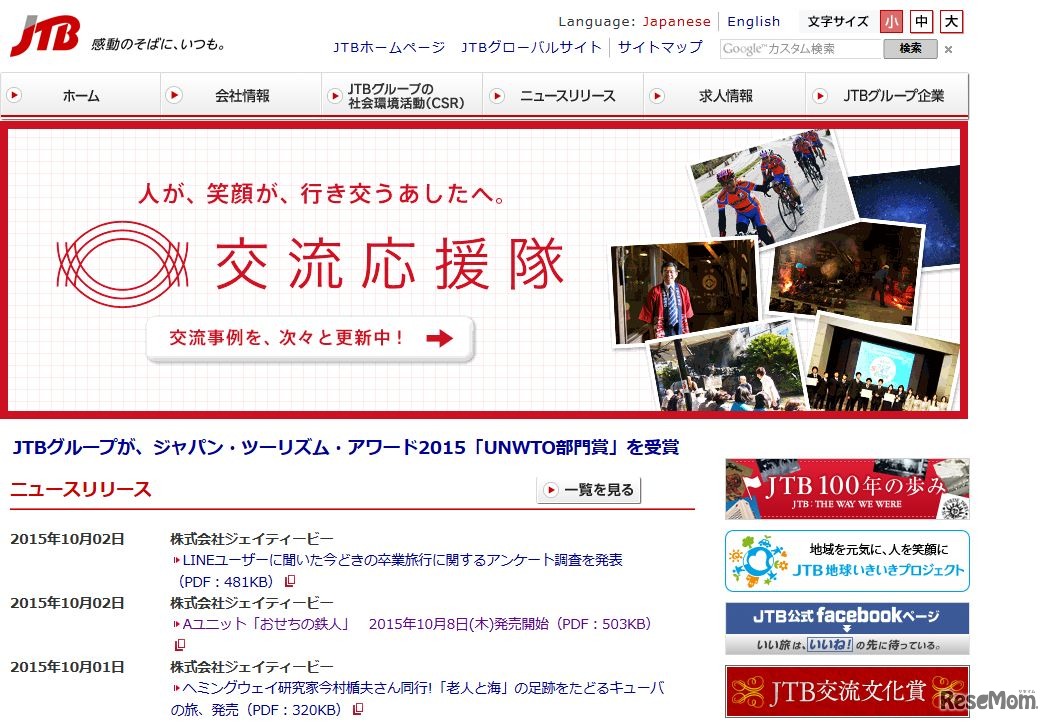Switch site language to English
The width and height of the screenshot is (1051, 723).
coord(754,21)
